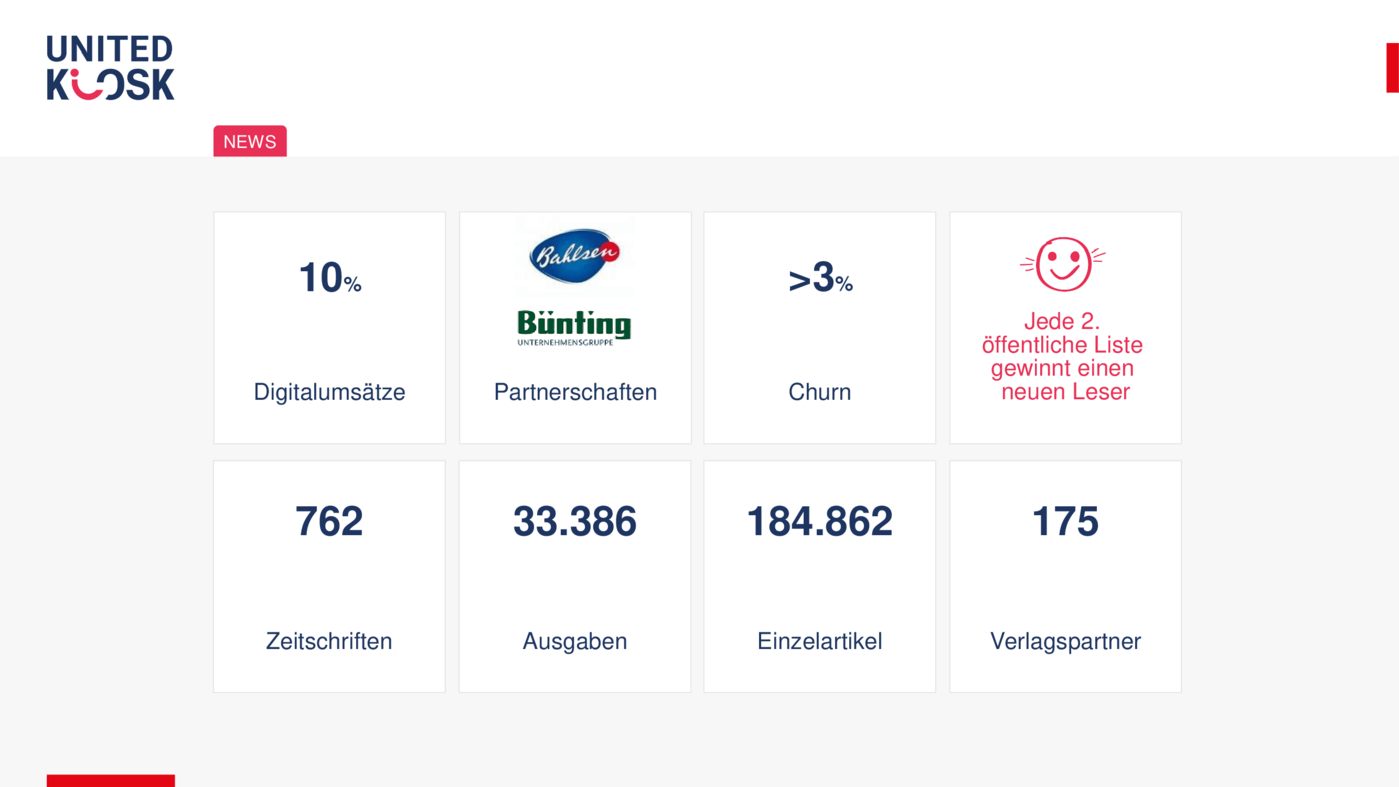Click the Bahlsen logo

(575, 255)
